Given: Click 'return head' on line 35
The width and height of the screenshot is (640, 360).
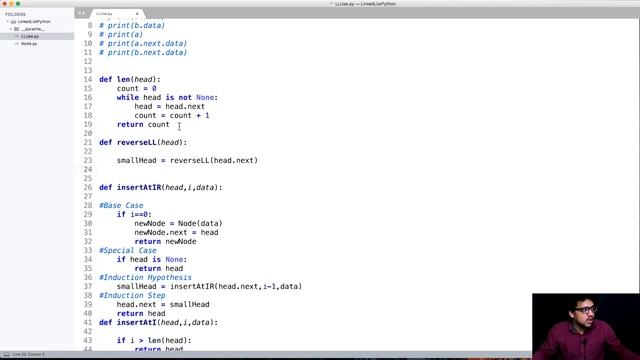Looking at the screenshot, I should (x=158, y=268).
